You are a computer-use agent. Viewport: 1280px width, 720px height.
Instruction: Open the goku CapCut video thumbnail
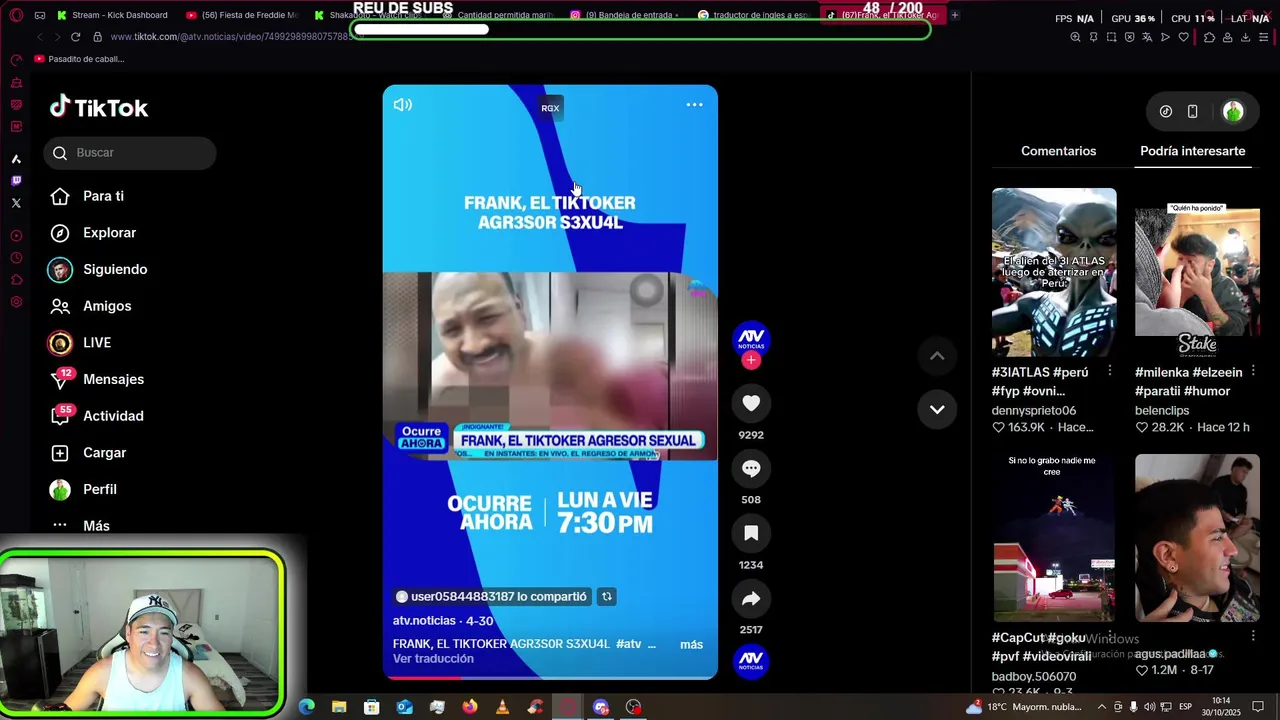click(1054, 538)
